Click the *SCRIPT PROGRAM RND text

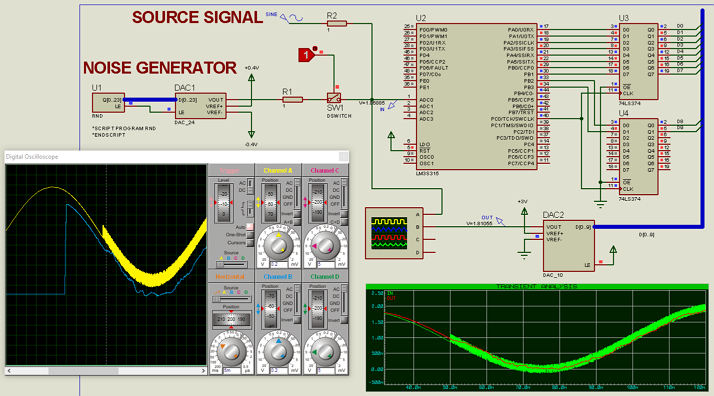pyautogui.click(x=124, y=128)
